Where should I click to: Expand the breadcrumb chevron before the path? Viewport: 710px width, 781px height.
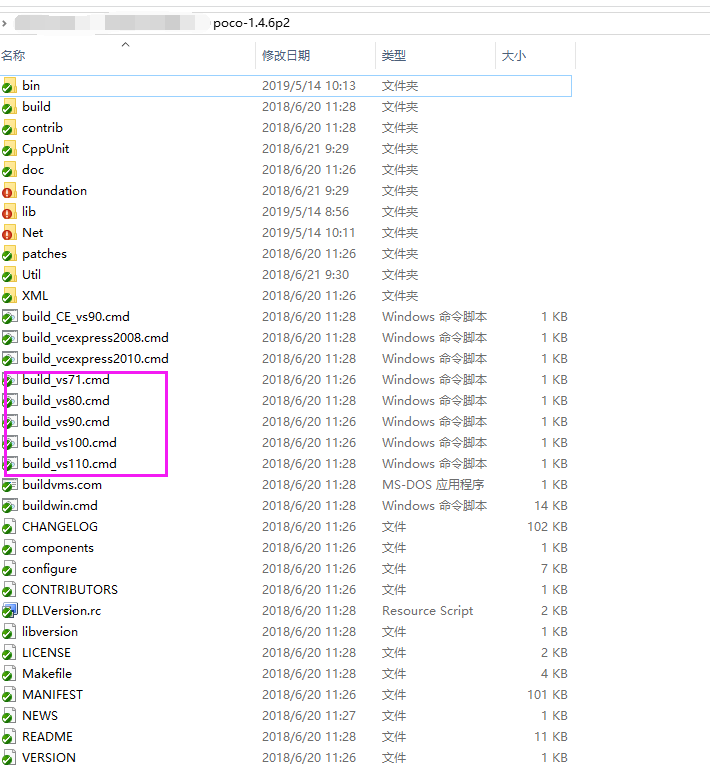pos(4,23)
